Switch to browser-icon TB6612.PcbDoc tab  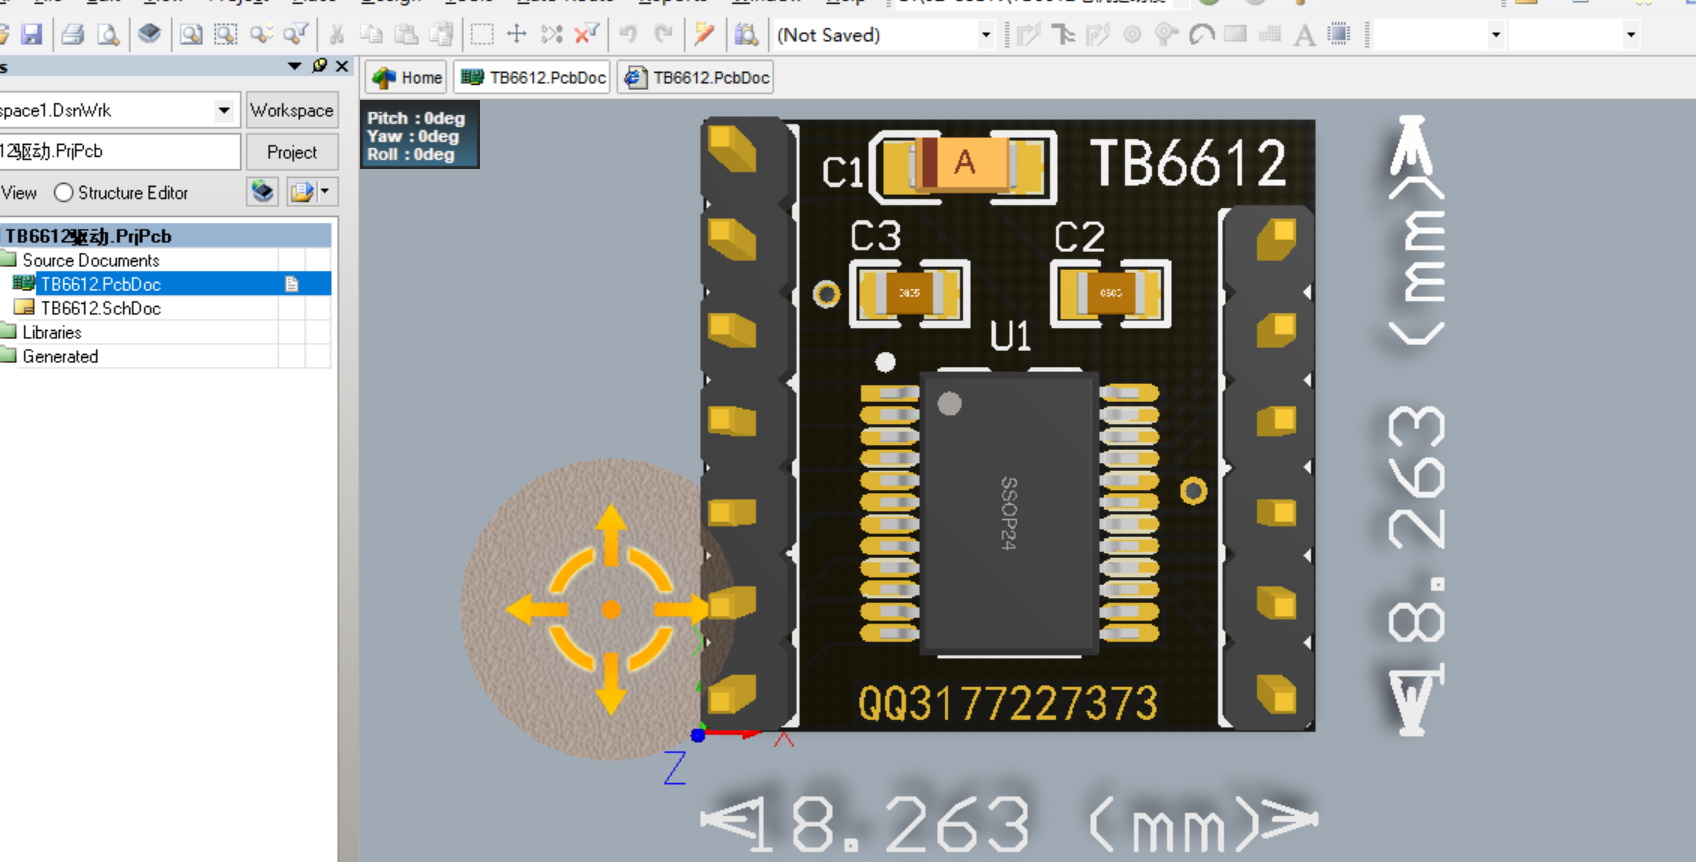point(697,77)
